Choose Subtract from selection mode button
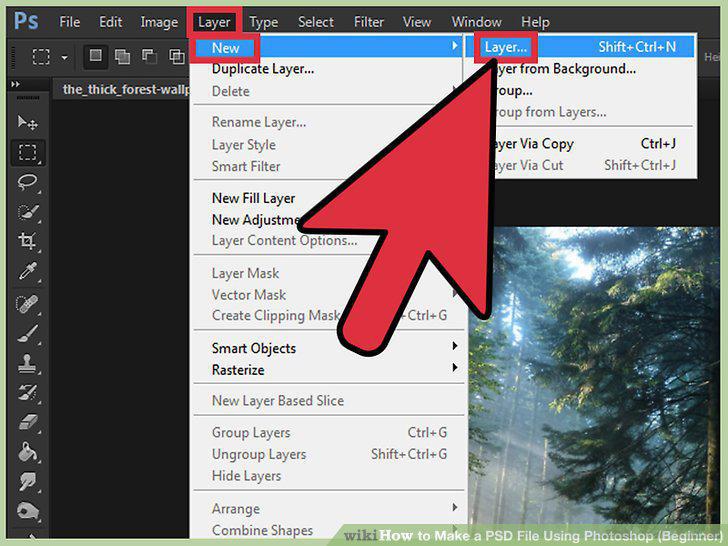 click(149, 57)
